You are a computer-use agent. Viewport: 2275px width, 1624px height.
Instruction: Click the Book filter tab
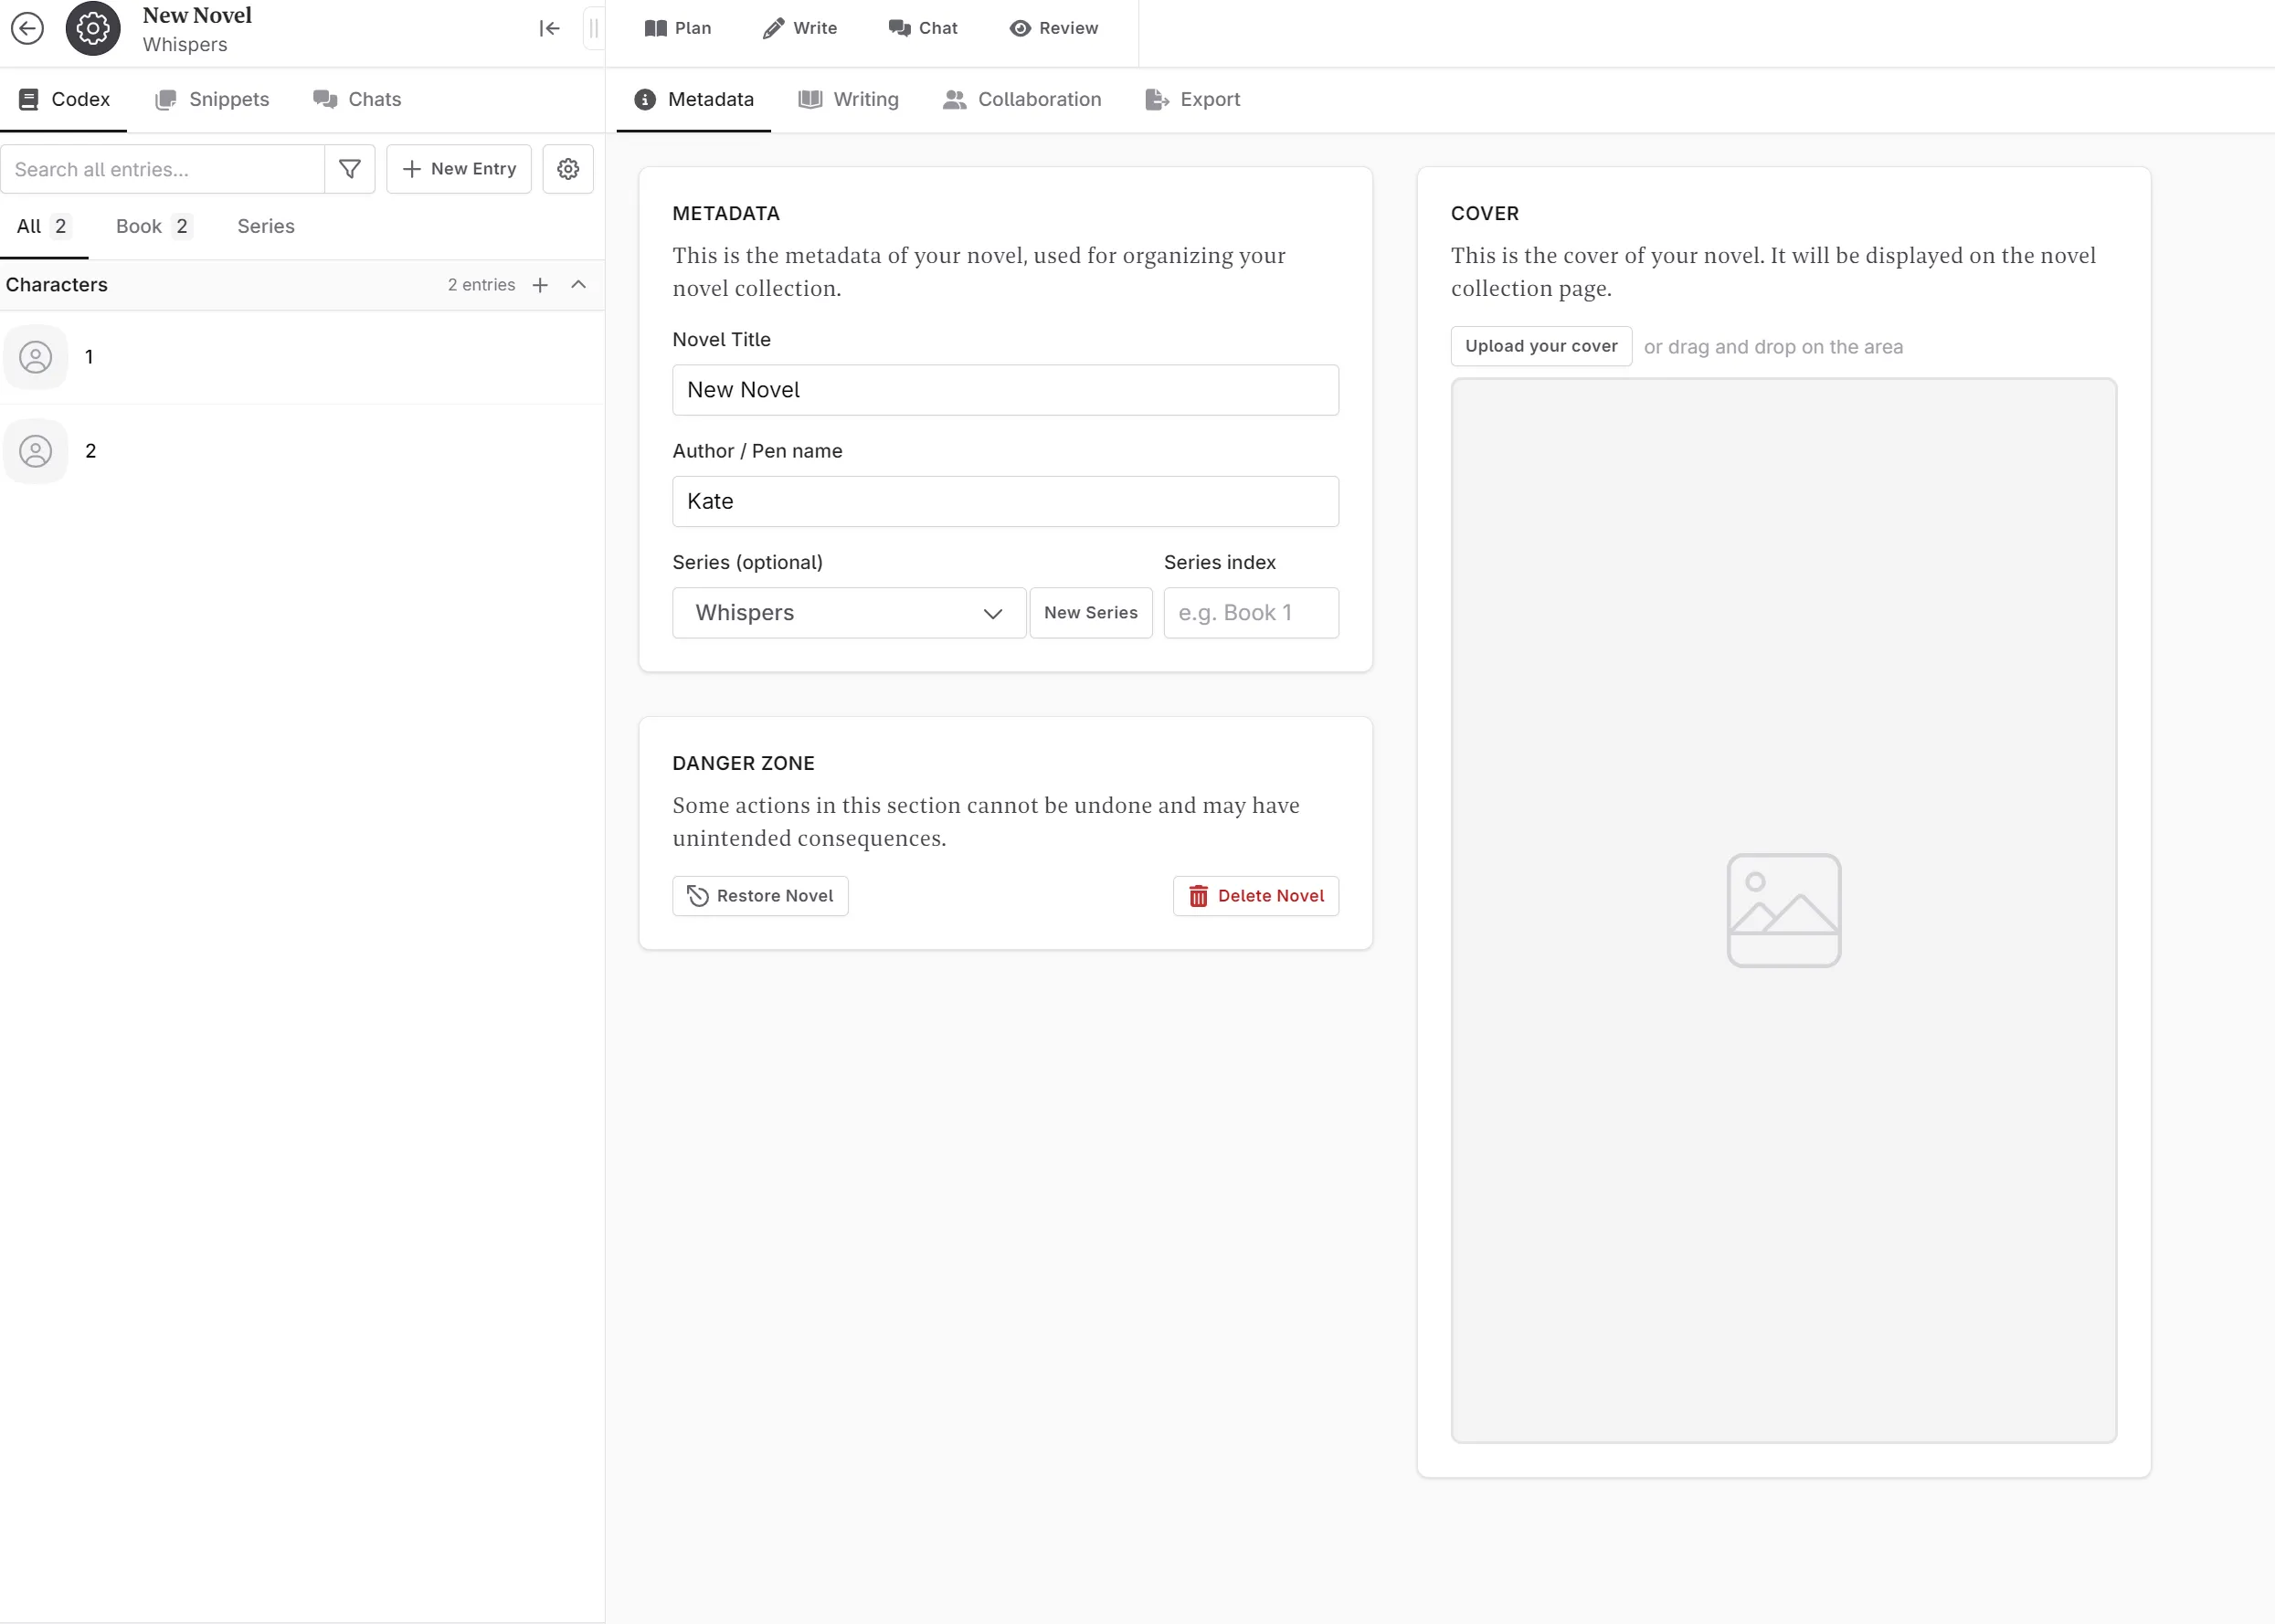pyautogui.click(x=151, y=225)
